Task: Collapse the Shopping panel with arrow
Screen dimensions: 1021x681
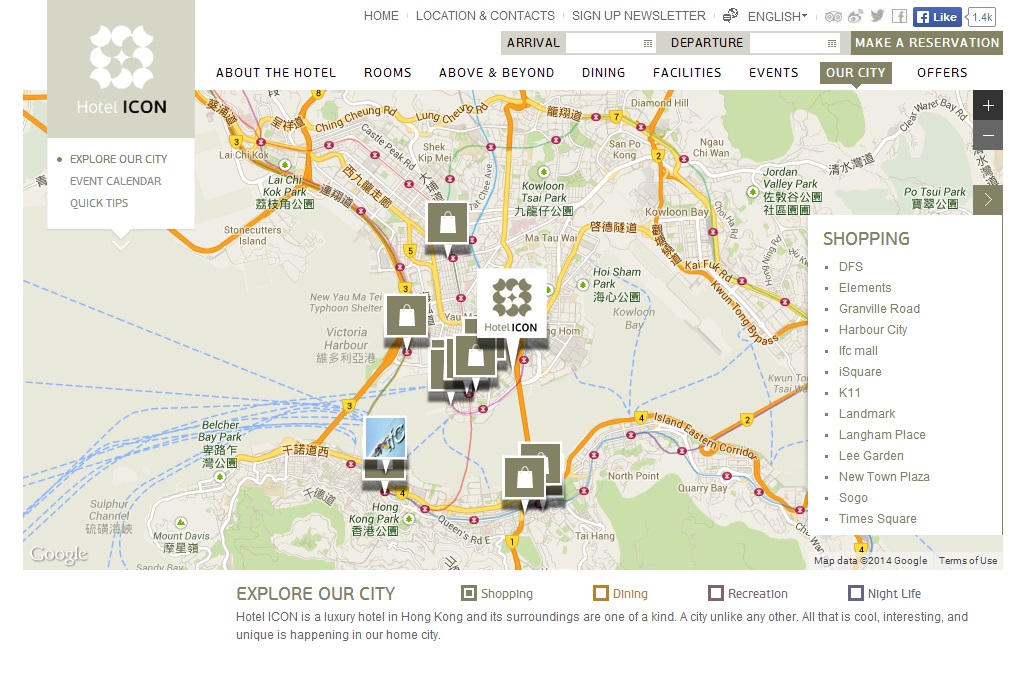Action: pos(987,200)
